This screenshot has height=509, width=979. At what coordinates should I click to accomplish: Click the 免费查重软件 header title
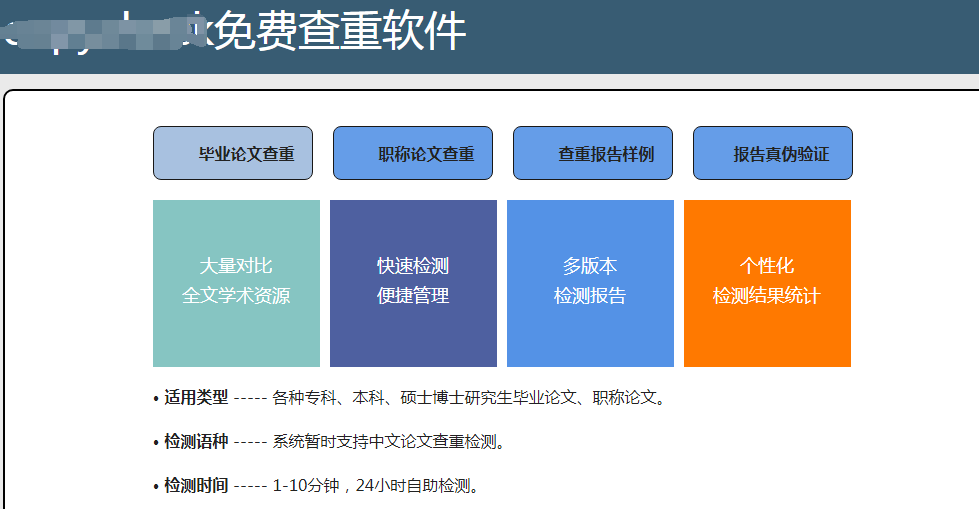click(340, 31)
